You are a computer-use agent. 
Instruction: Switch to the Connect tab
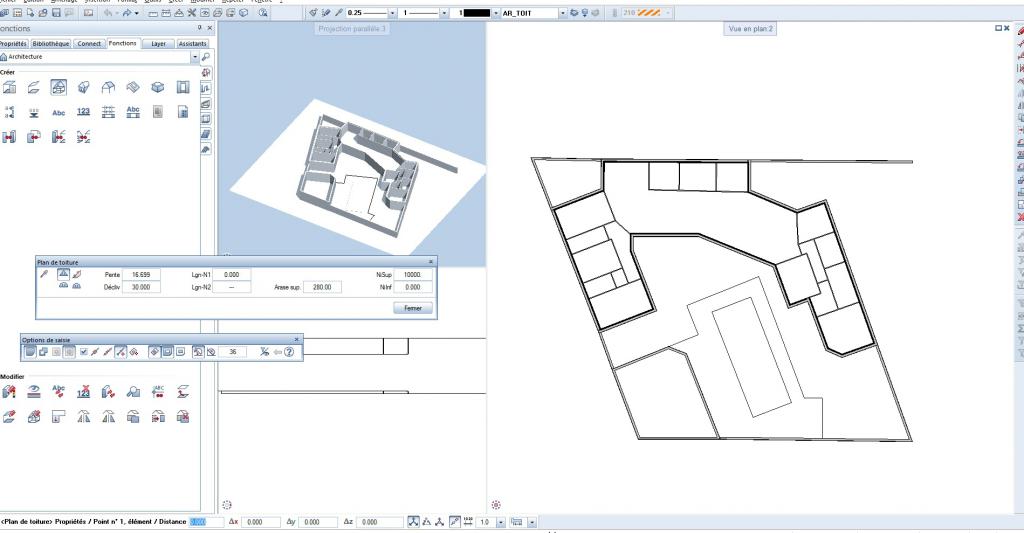pyautogui.click(x=89, y=44)
